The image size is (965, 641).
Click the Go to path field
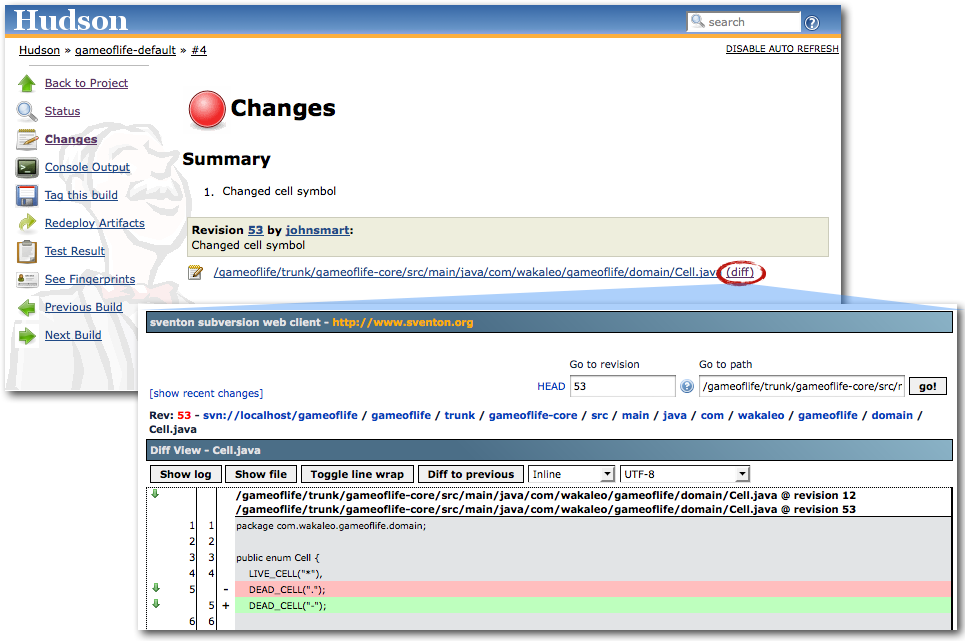pos(801,386)
